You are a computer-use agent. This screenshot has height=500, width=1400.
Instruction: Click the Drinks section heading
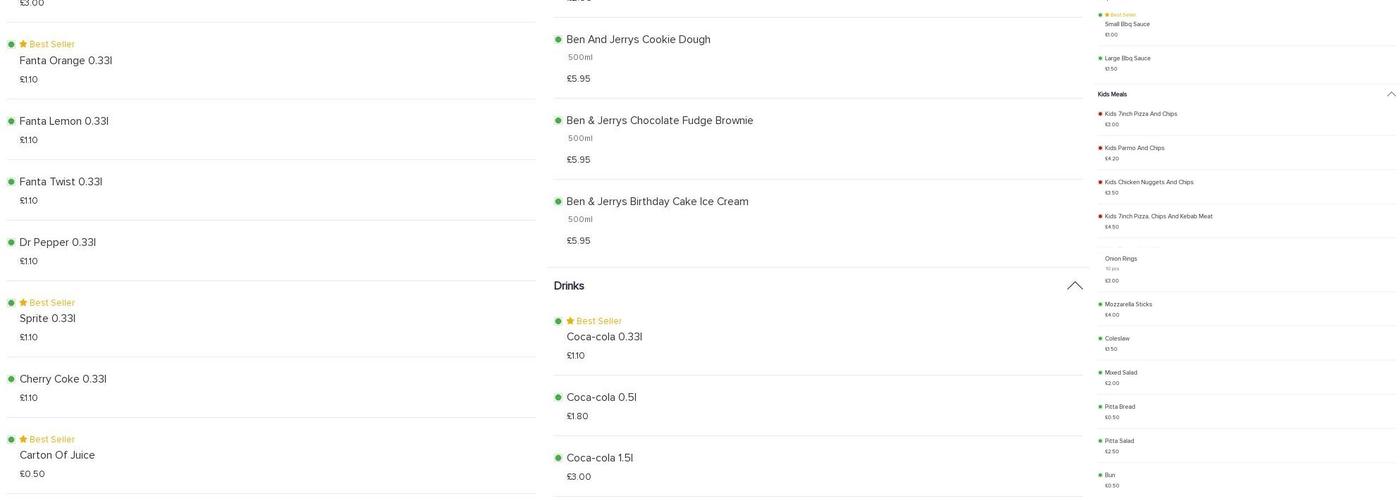pos(569,286)
